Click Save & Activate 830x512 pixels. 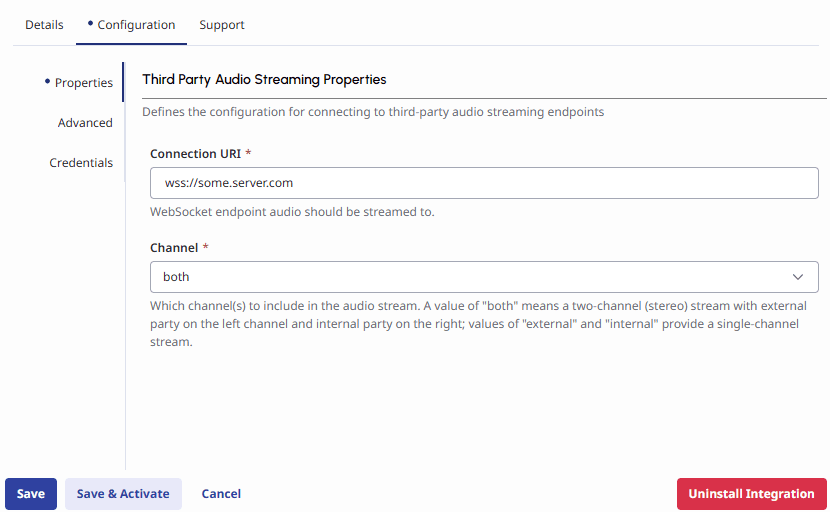123,494
